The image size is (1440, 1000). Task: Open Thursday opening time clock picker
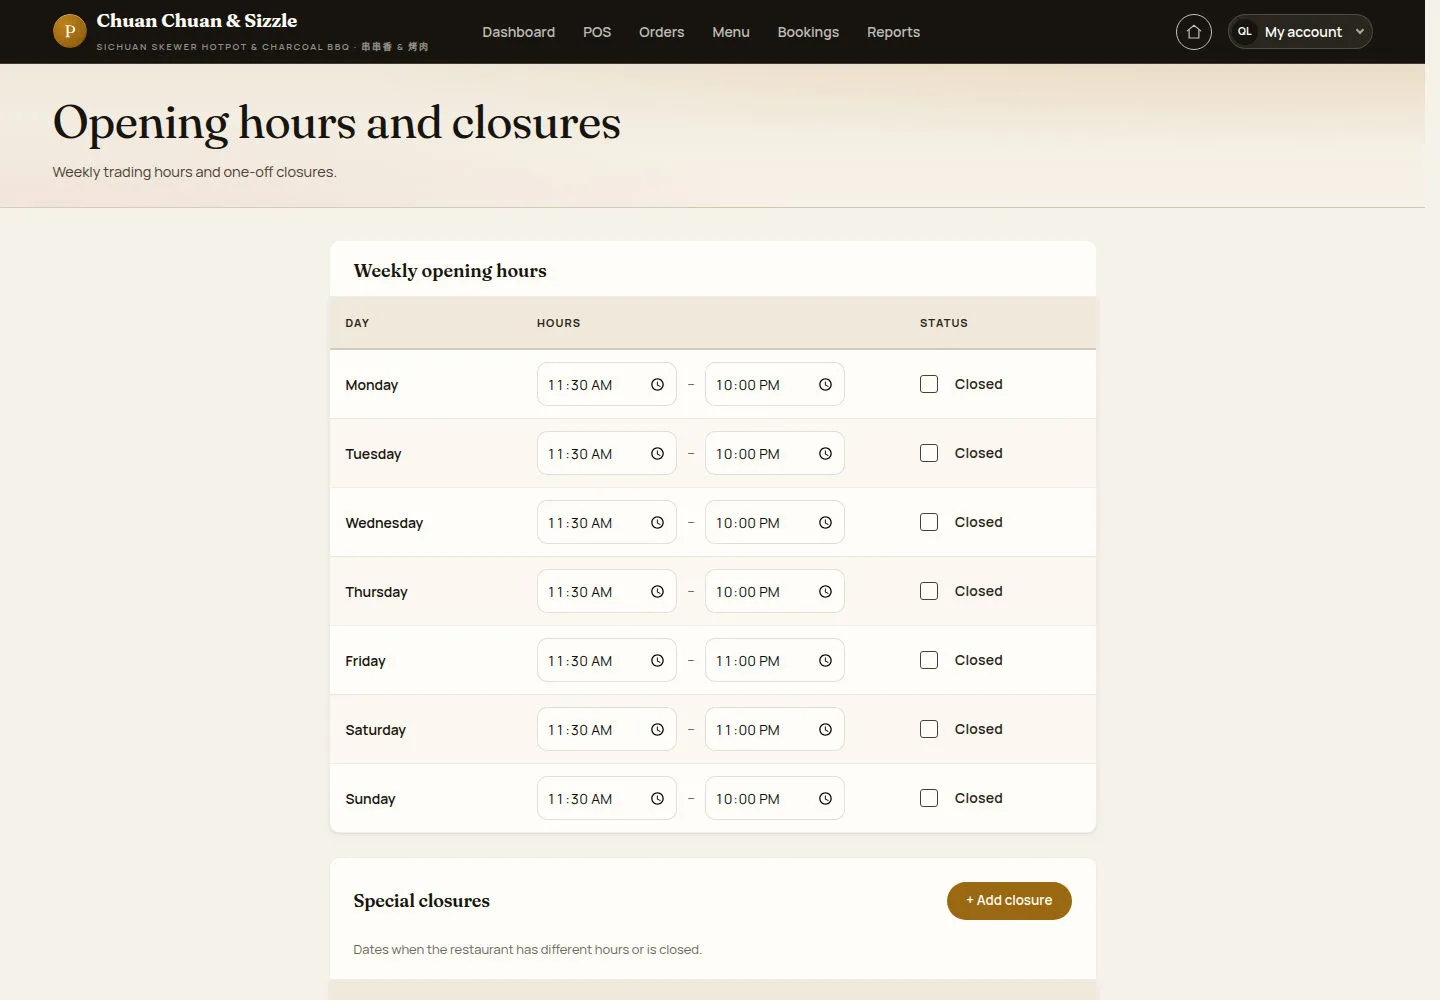pos(657,592)
